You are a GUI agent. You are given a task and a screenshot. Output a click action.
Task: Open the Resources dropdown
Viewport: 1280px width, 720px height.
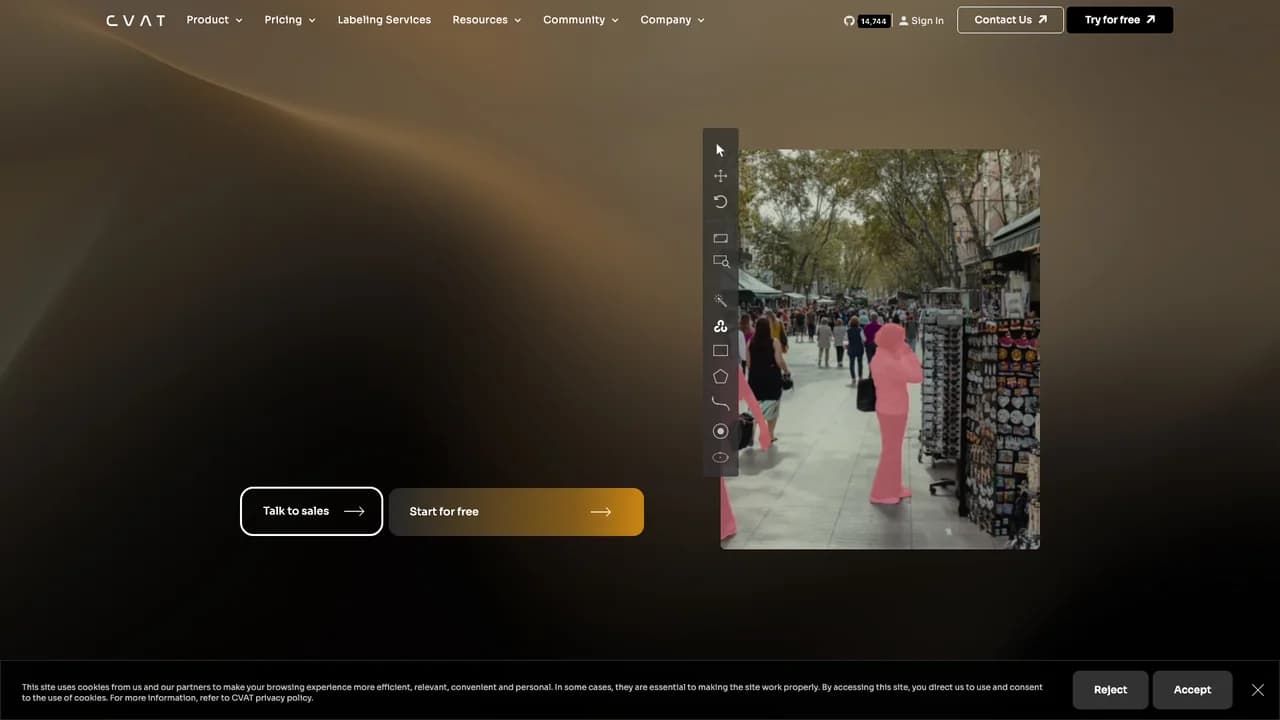[x=487, y=20]
